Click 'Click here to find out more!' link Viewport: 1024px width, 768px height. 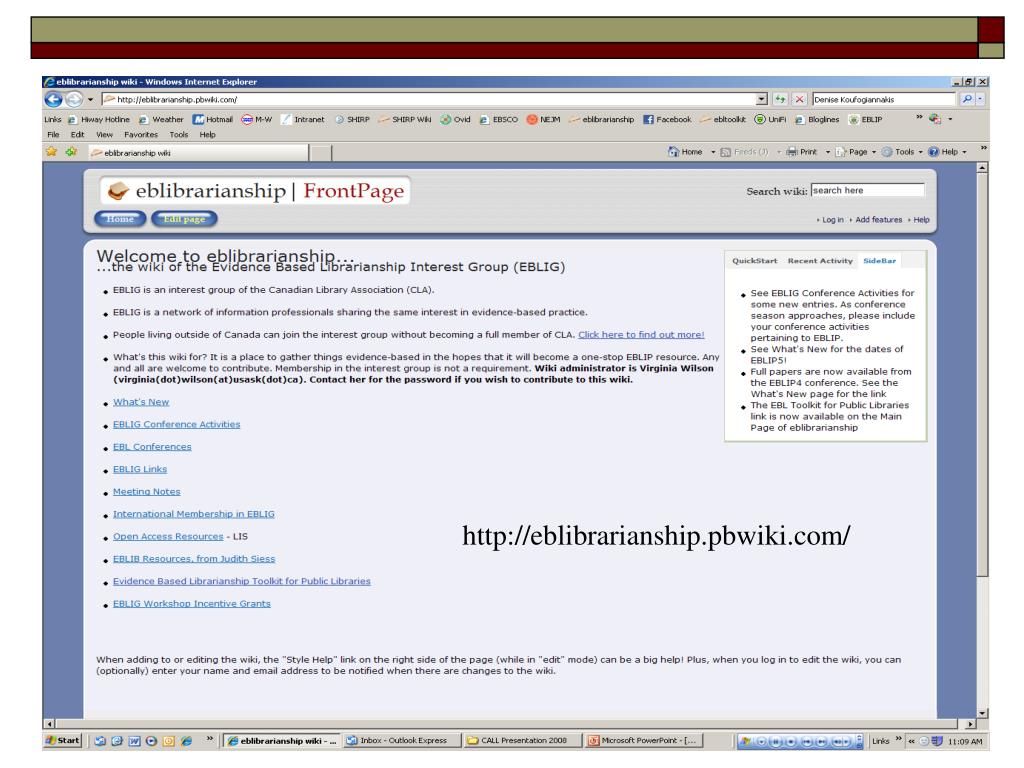click(641, 335)
